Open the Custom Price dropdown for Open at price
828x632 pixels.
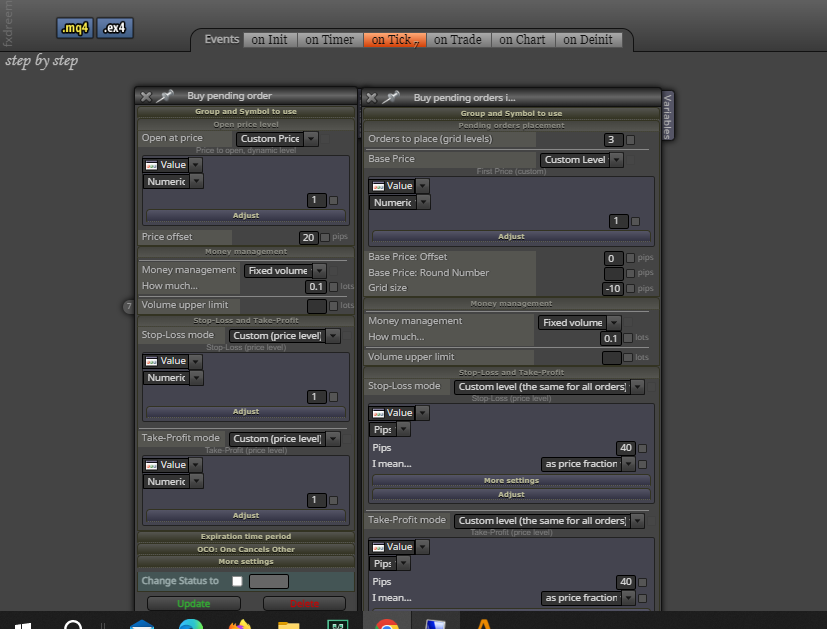tap(277, 139)
